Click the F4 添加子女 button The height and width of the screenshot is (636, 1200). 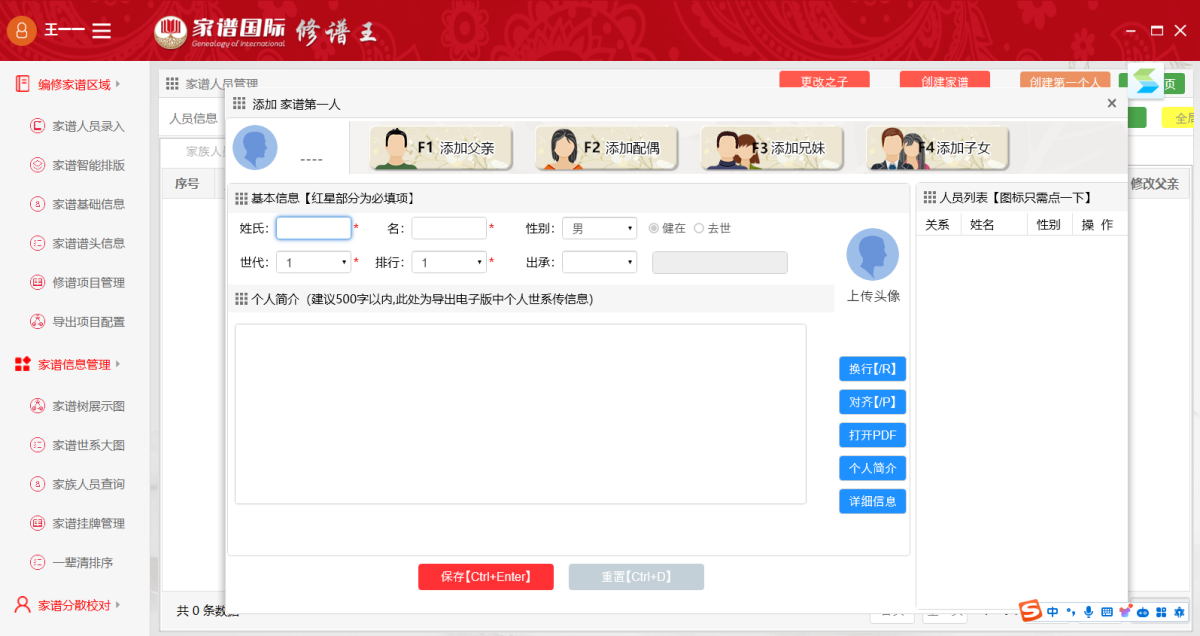(937, 147)
